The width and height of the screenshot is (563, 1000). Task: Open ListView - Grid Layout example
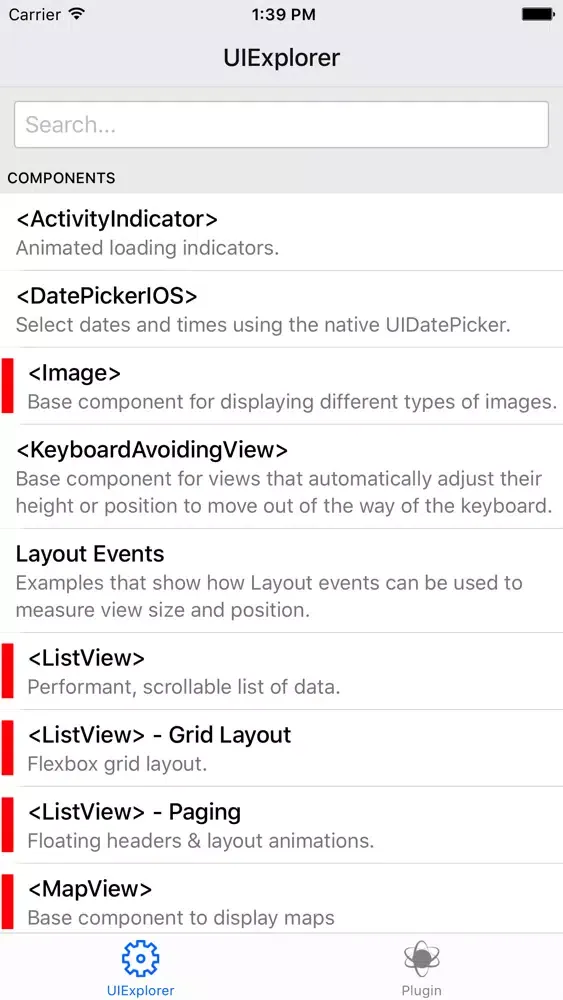281,747
